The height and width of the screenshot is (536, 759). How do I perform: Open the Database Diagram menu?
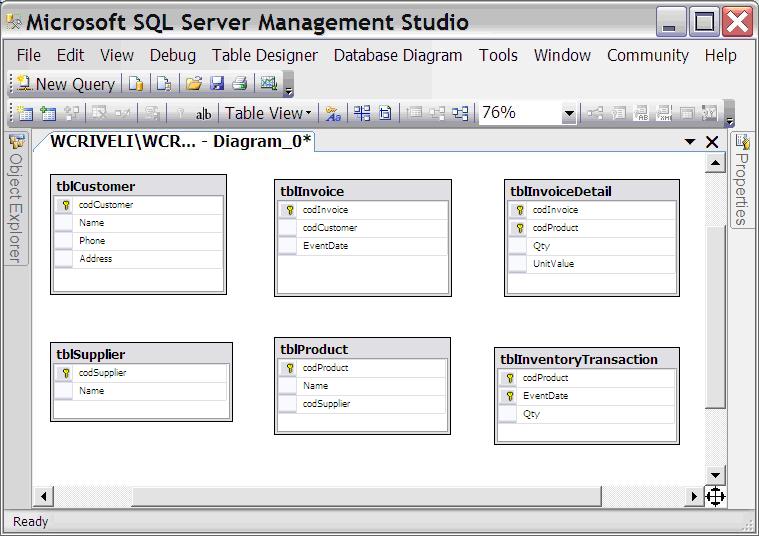pyautogui.click(x=398, y=55)
